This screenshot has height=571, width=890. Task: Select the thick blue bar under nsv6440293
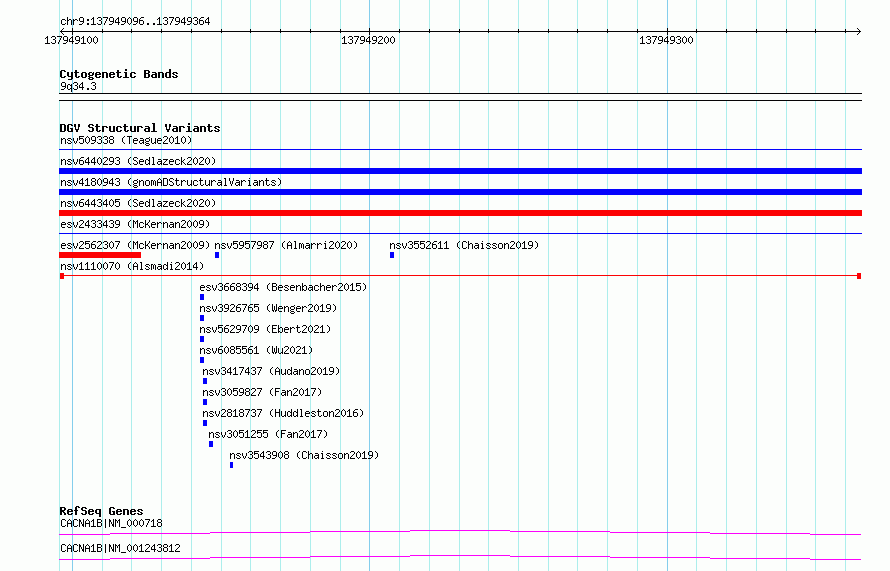[460, 171]
